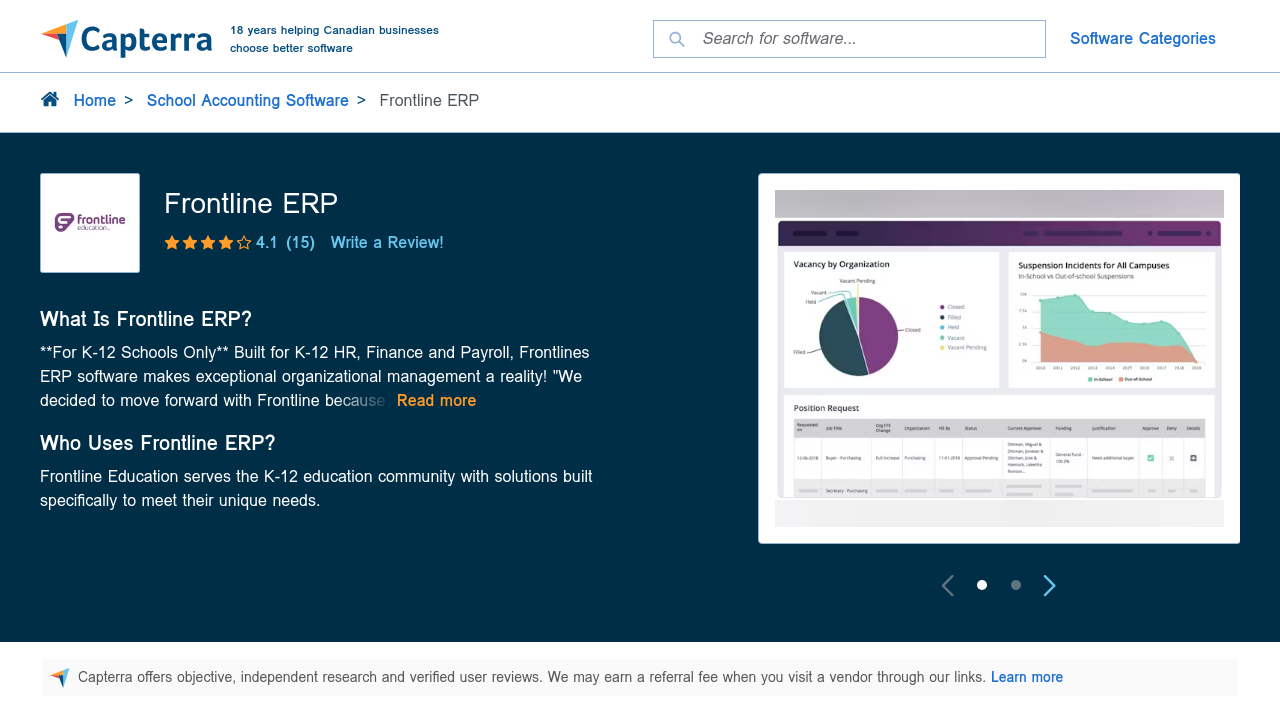Click the Frontline ERP breadcrumb text

[429, 101]
